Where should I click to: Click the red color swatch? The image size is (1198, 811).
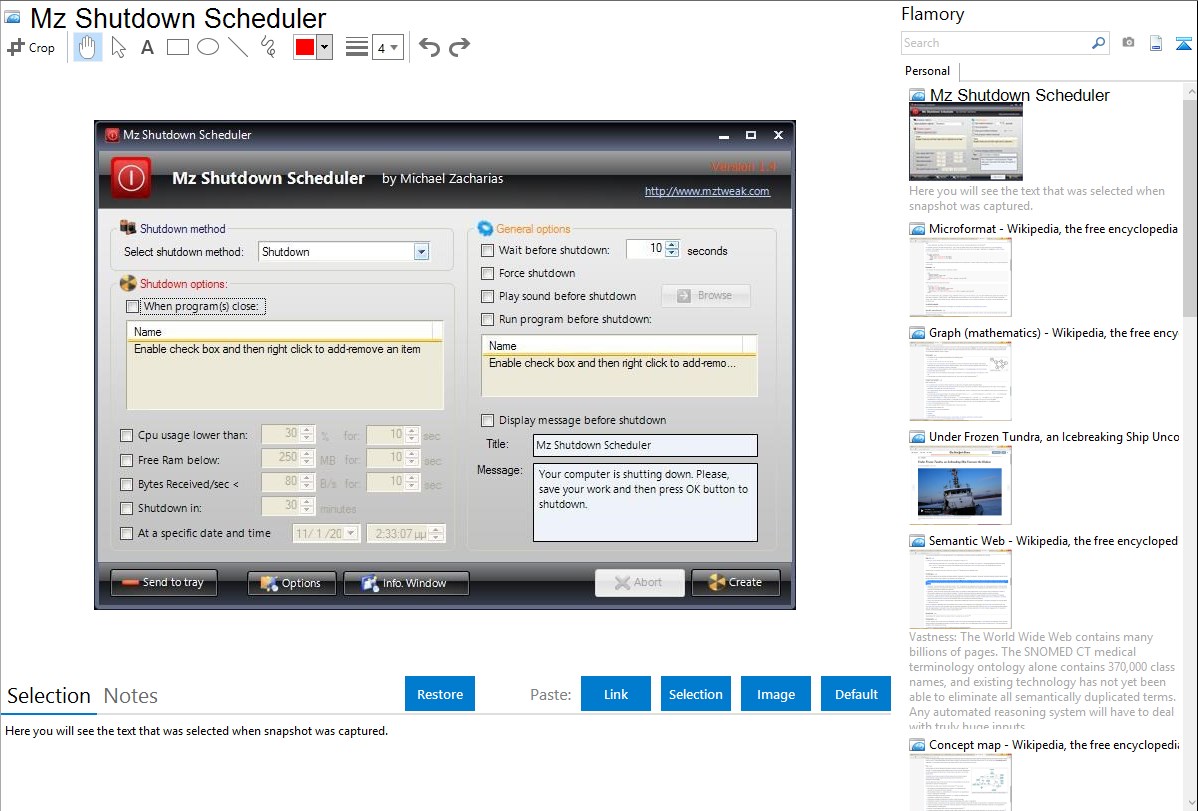[305, 47]
